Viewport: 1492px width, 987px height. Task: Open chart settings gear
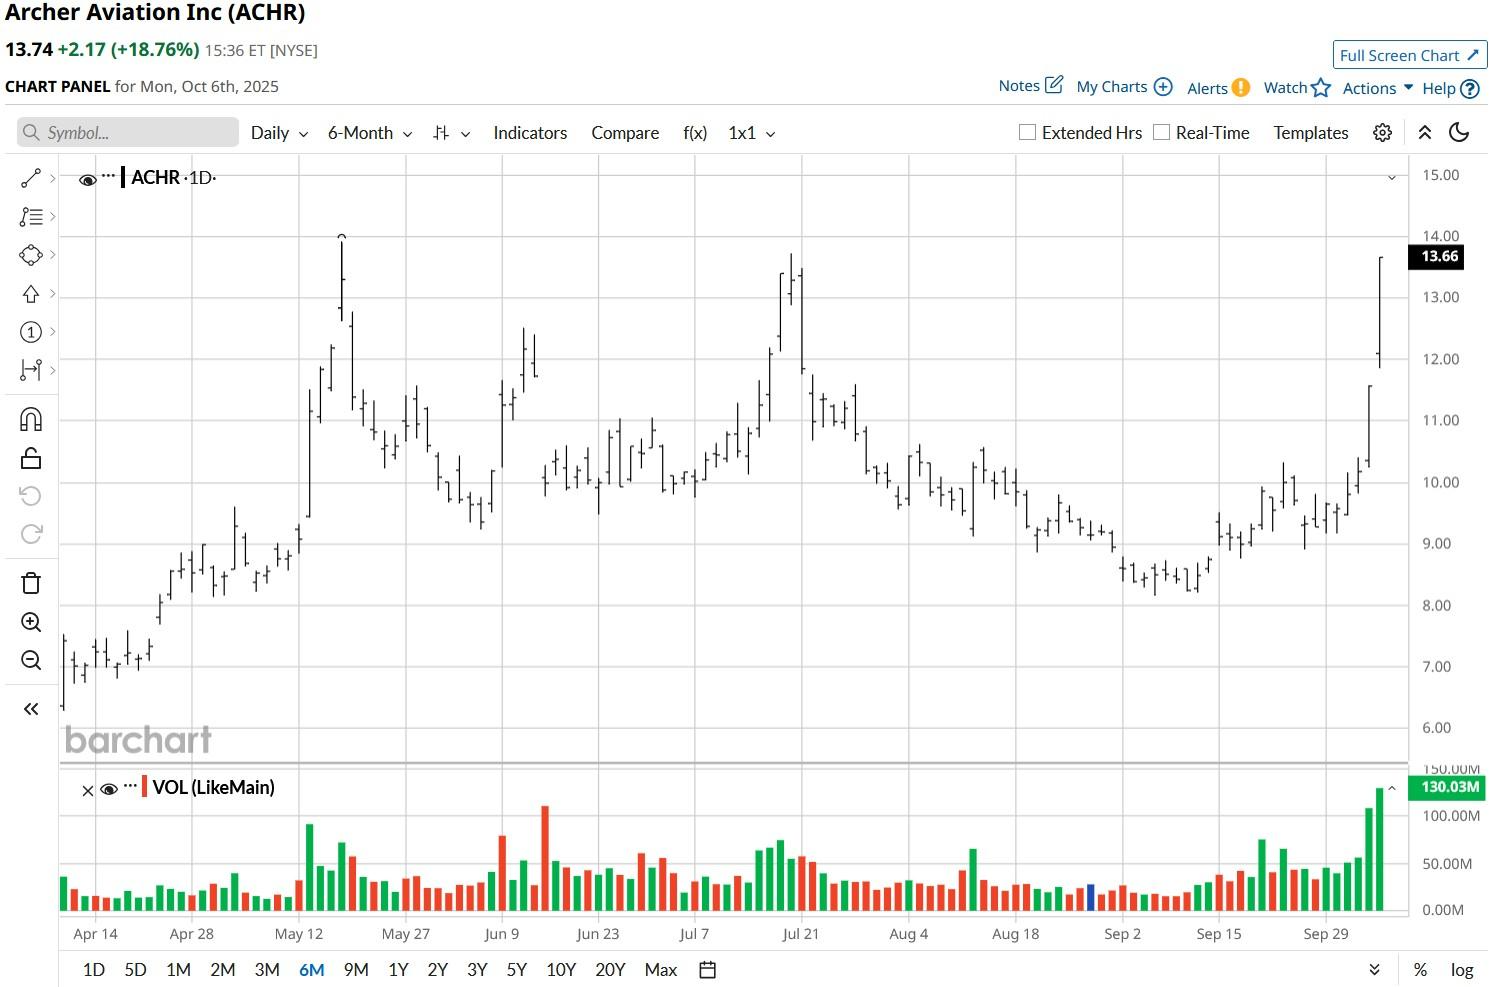1382,133
